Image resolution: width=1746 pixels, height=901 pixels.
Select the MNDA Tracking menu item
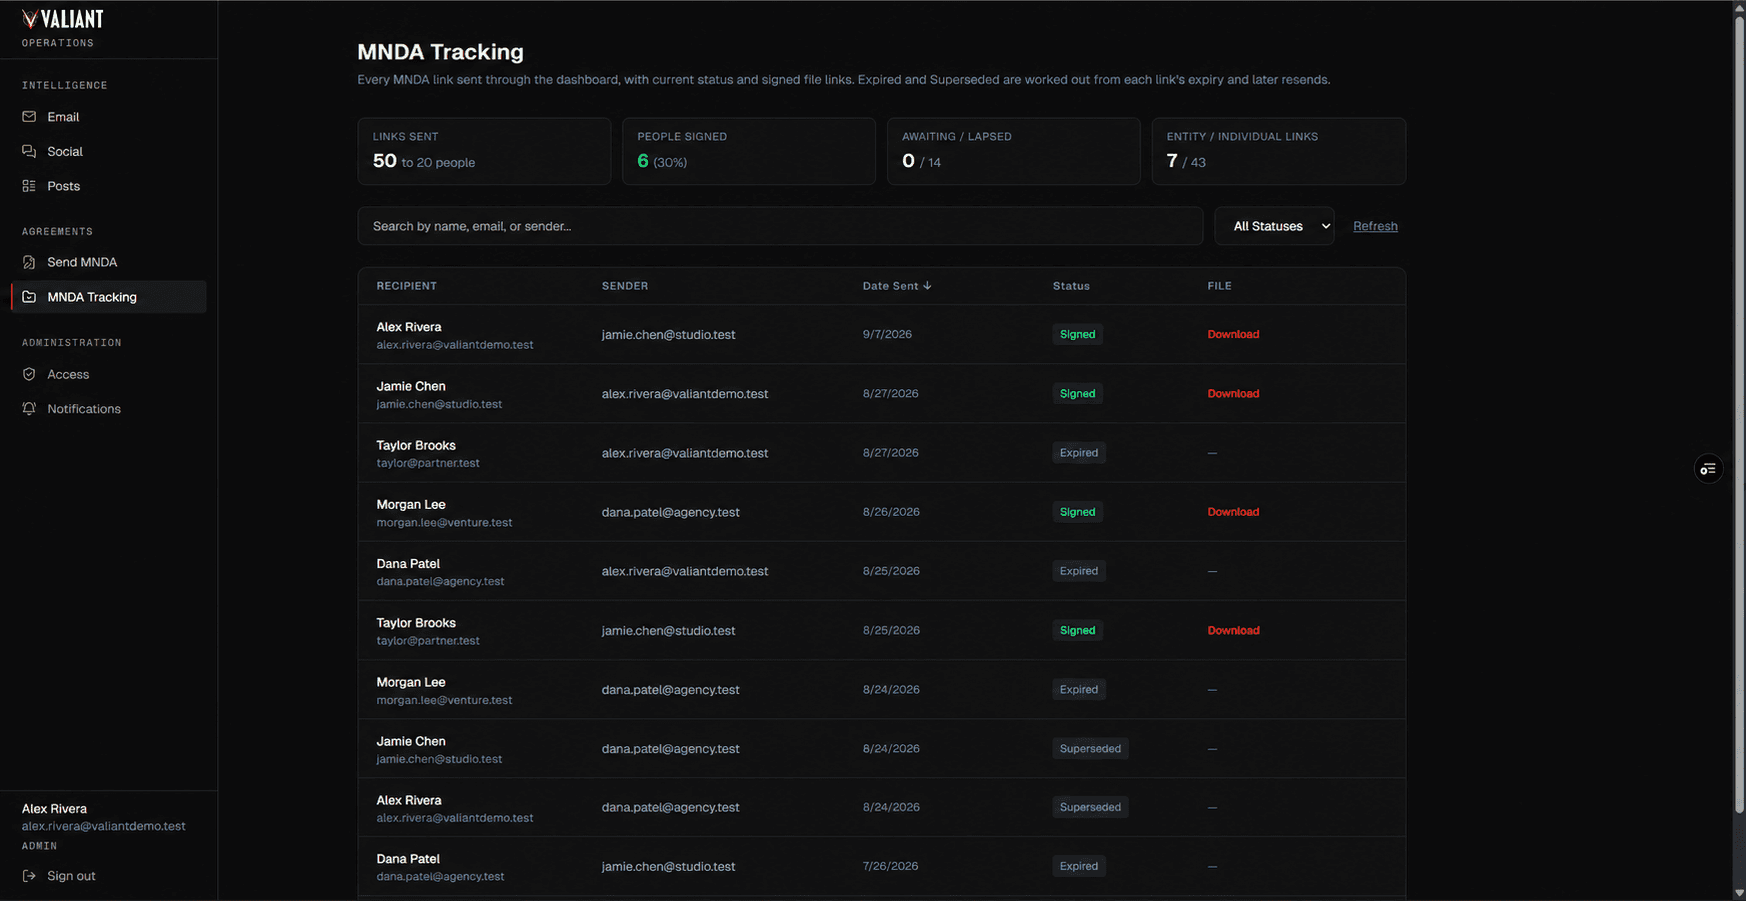pos(108,297)
